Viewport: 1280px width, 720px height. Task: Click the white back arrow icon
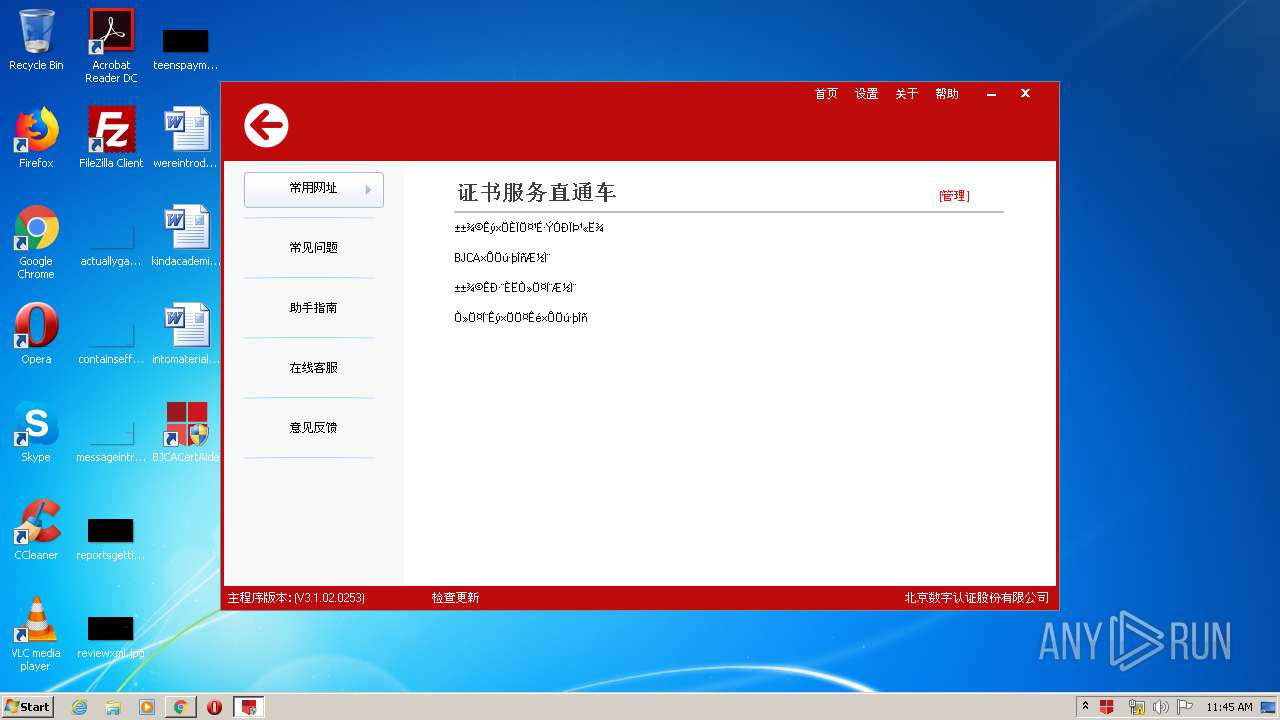(x=266, y=126)
